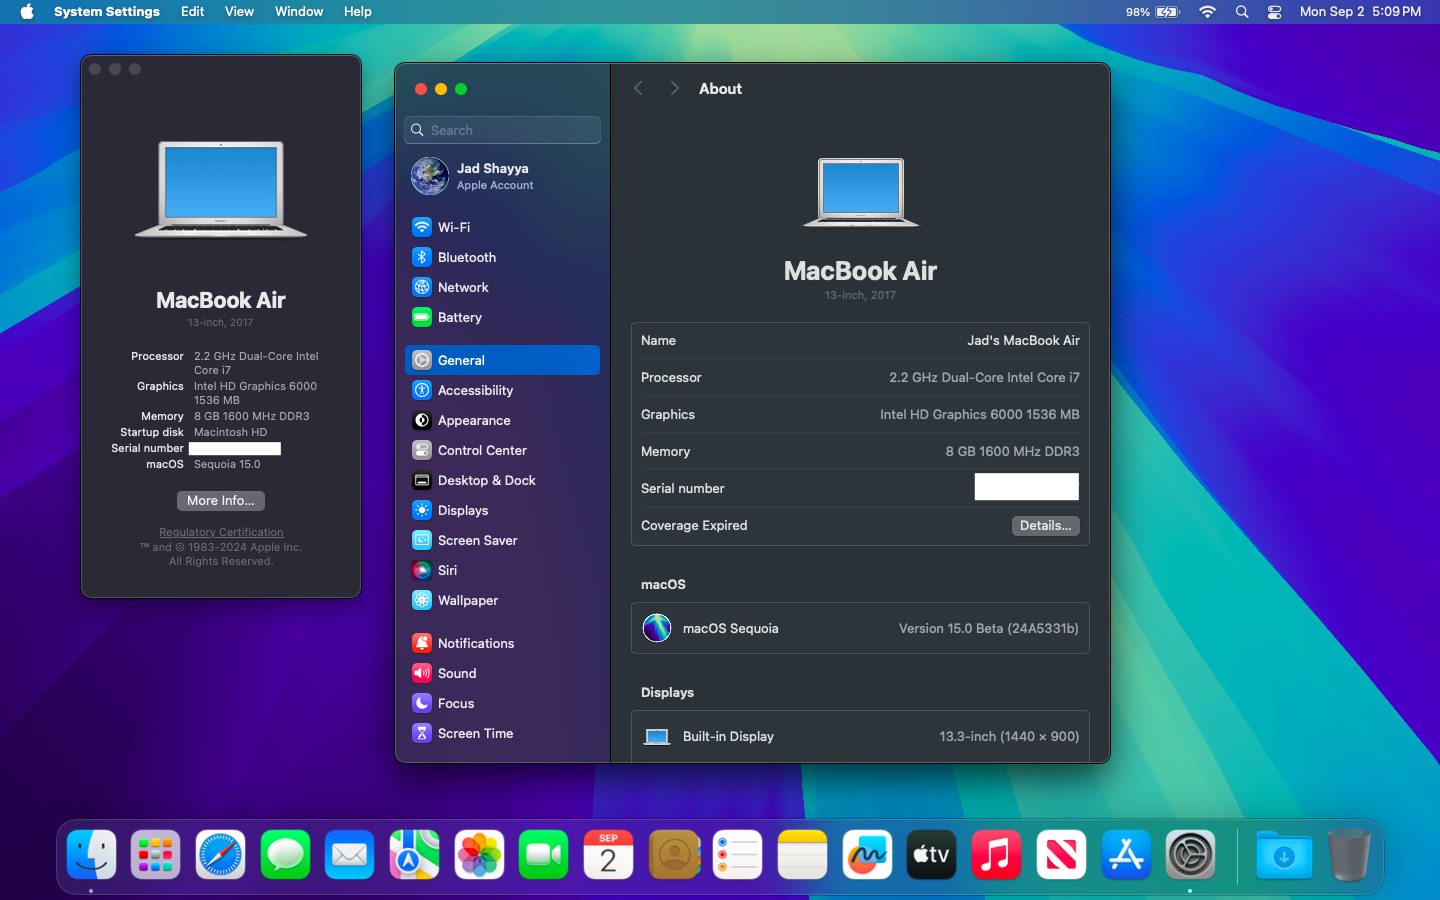Viewport: 1440px width, 900px height.
Task: Open Jad Shayya Apple Account
Action: (x=502, y=176)
